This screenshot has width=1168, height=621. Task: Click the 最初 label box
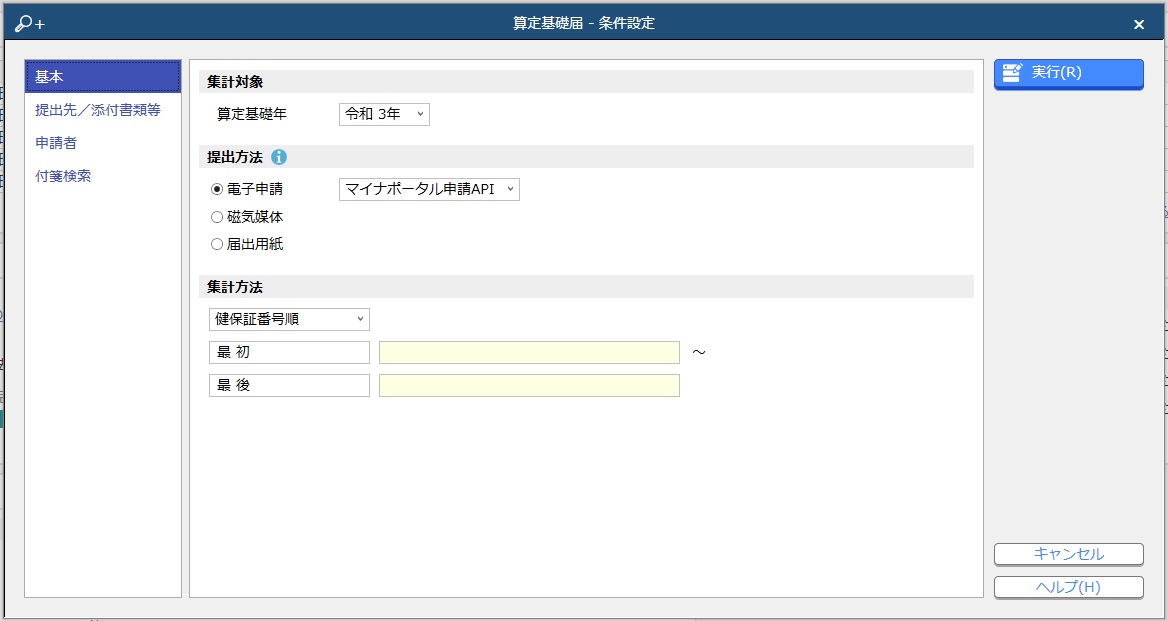click(289, 352)
